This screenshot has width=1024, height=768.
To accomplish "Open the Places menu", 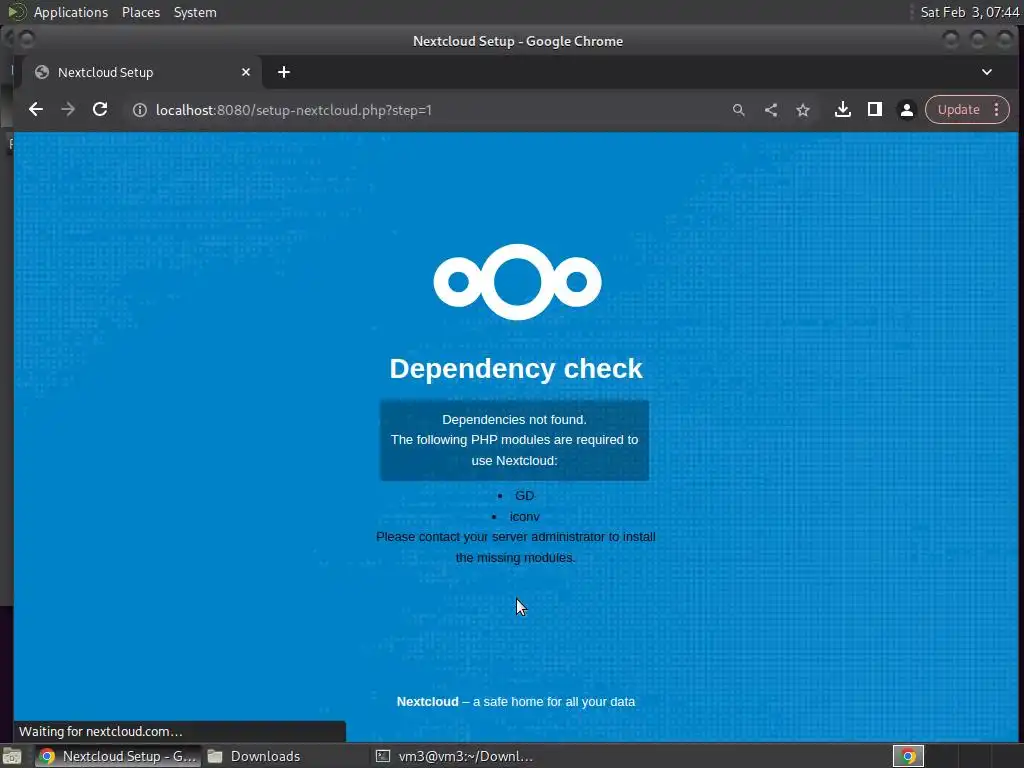I will click(x=141, y=12).
